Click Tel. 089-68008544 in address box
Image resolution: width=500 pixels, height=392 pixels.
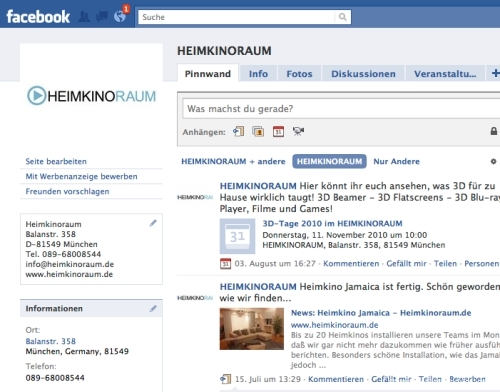[x=63, y=254]
